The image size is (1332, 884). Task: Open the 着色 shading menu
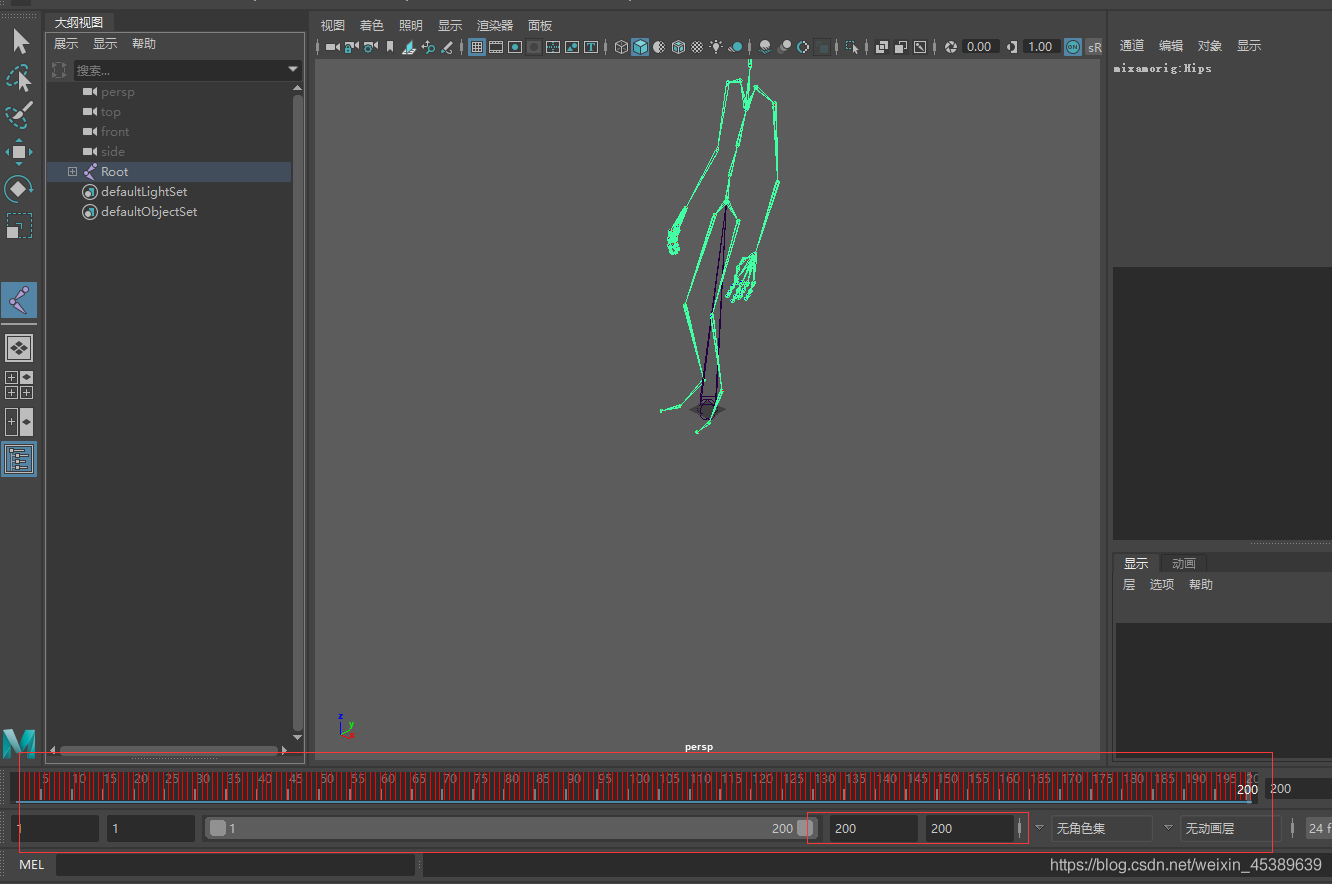pos(371,25)
